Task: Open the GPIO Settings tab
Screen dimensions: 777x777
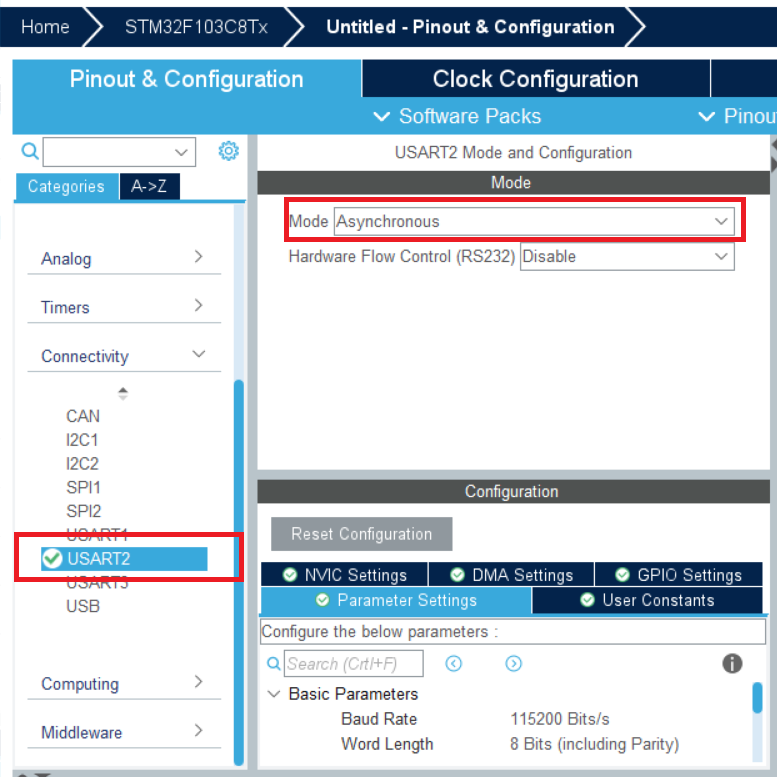Action: [678, 574]
